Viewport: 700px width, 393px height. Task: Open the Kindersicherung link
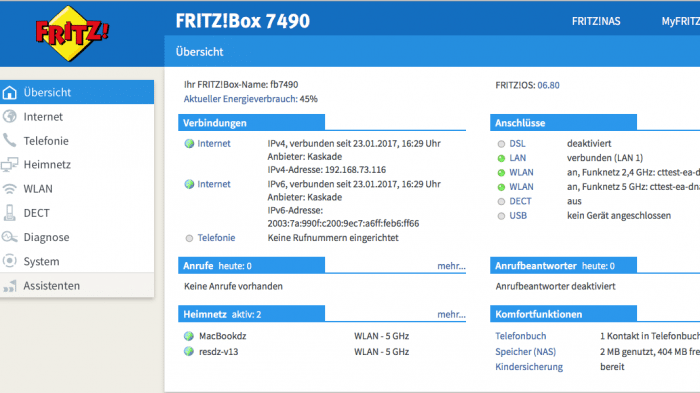[529, 367]
